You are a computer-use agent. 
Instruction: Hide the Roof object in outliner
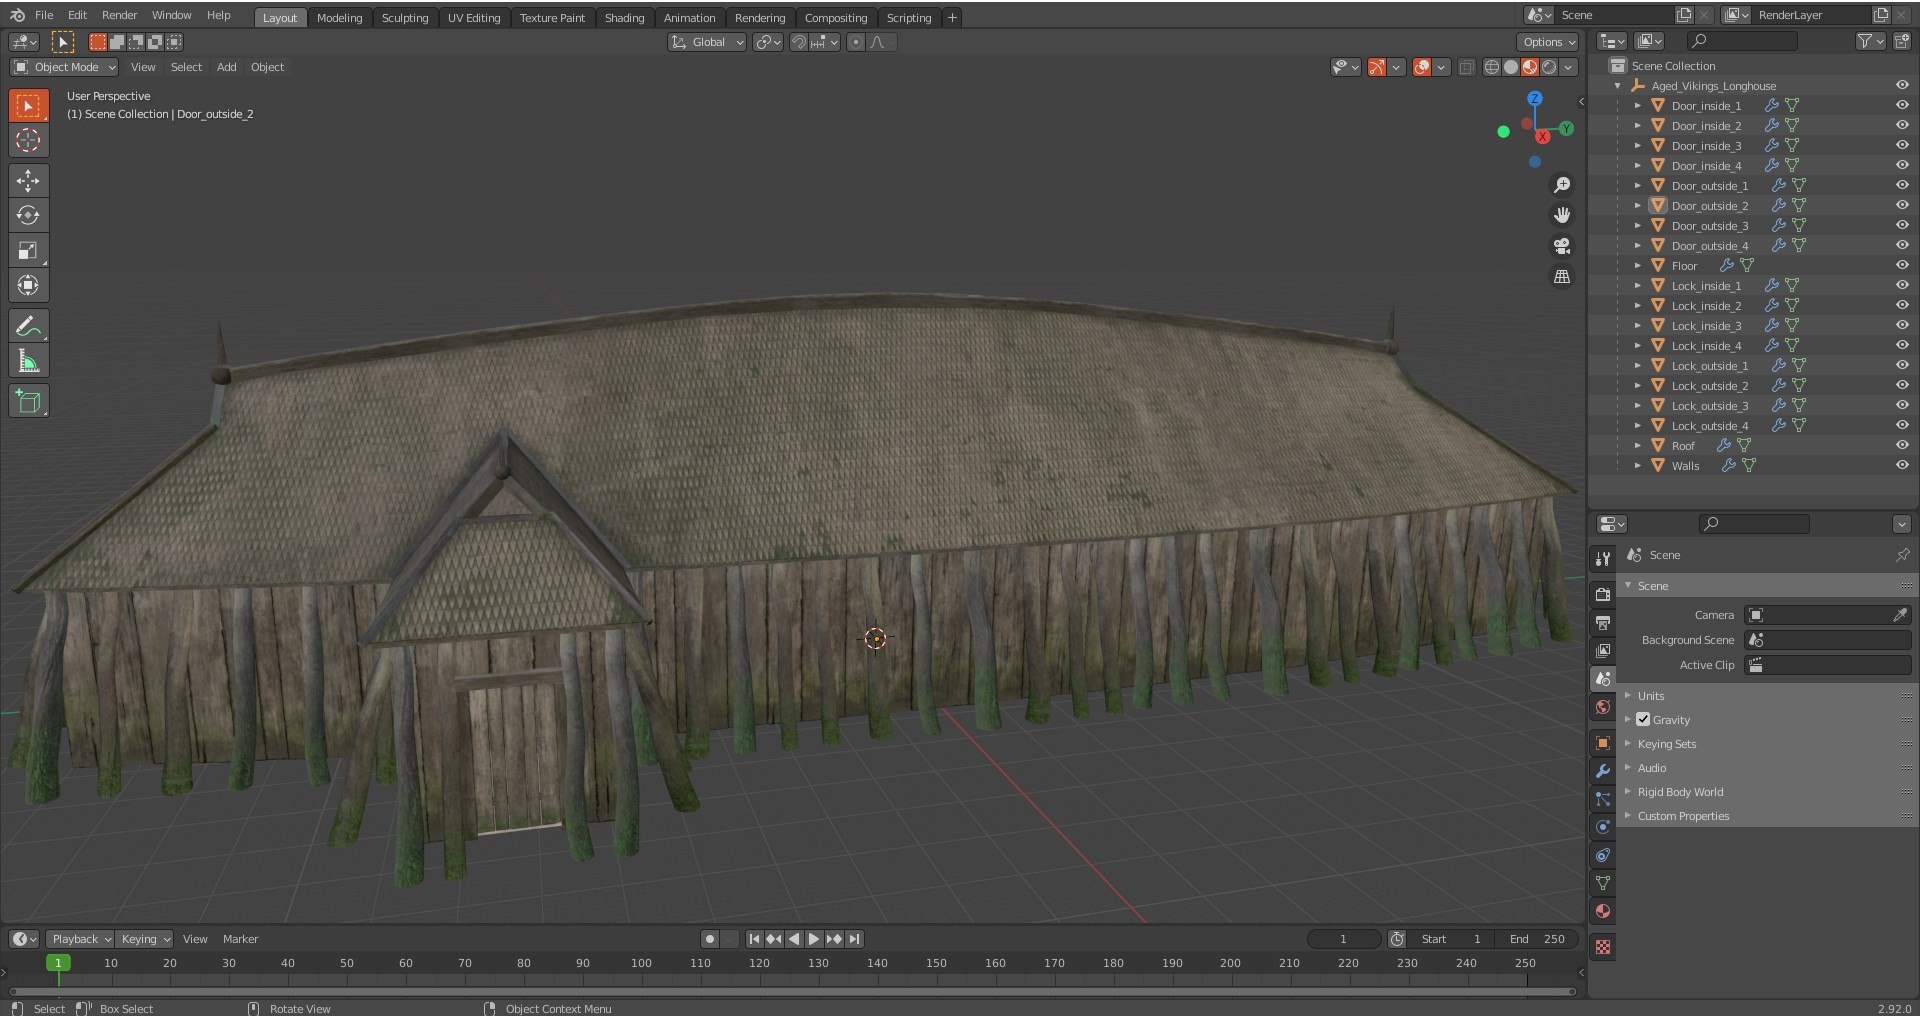[1902, 445]
